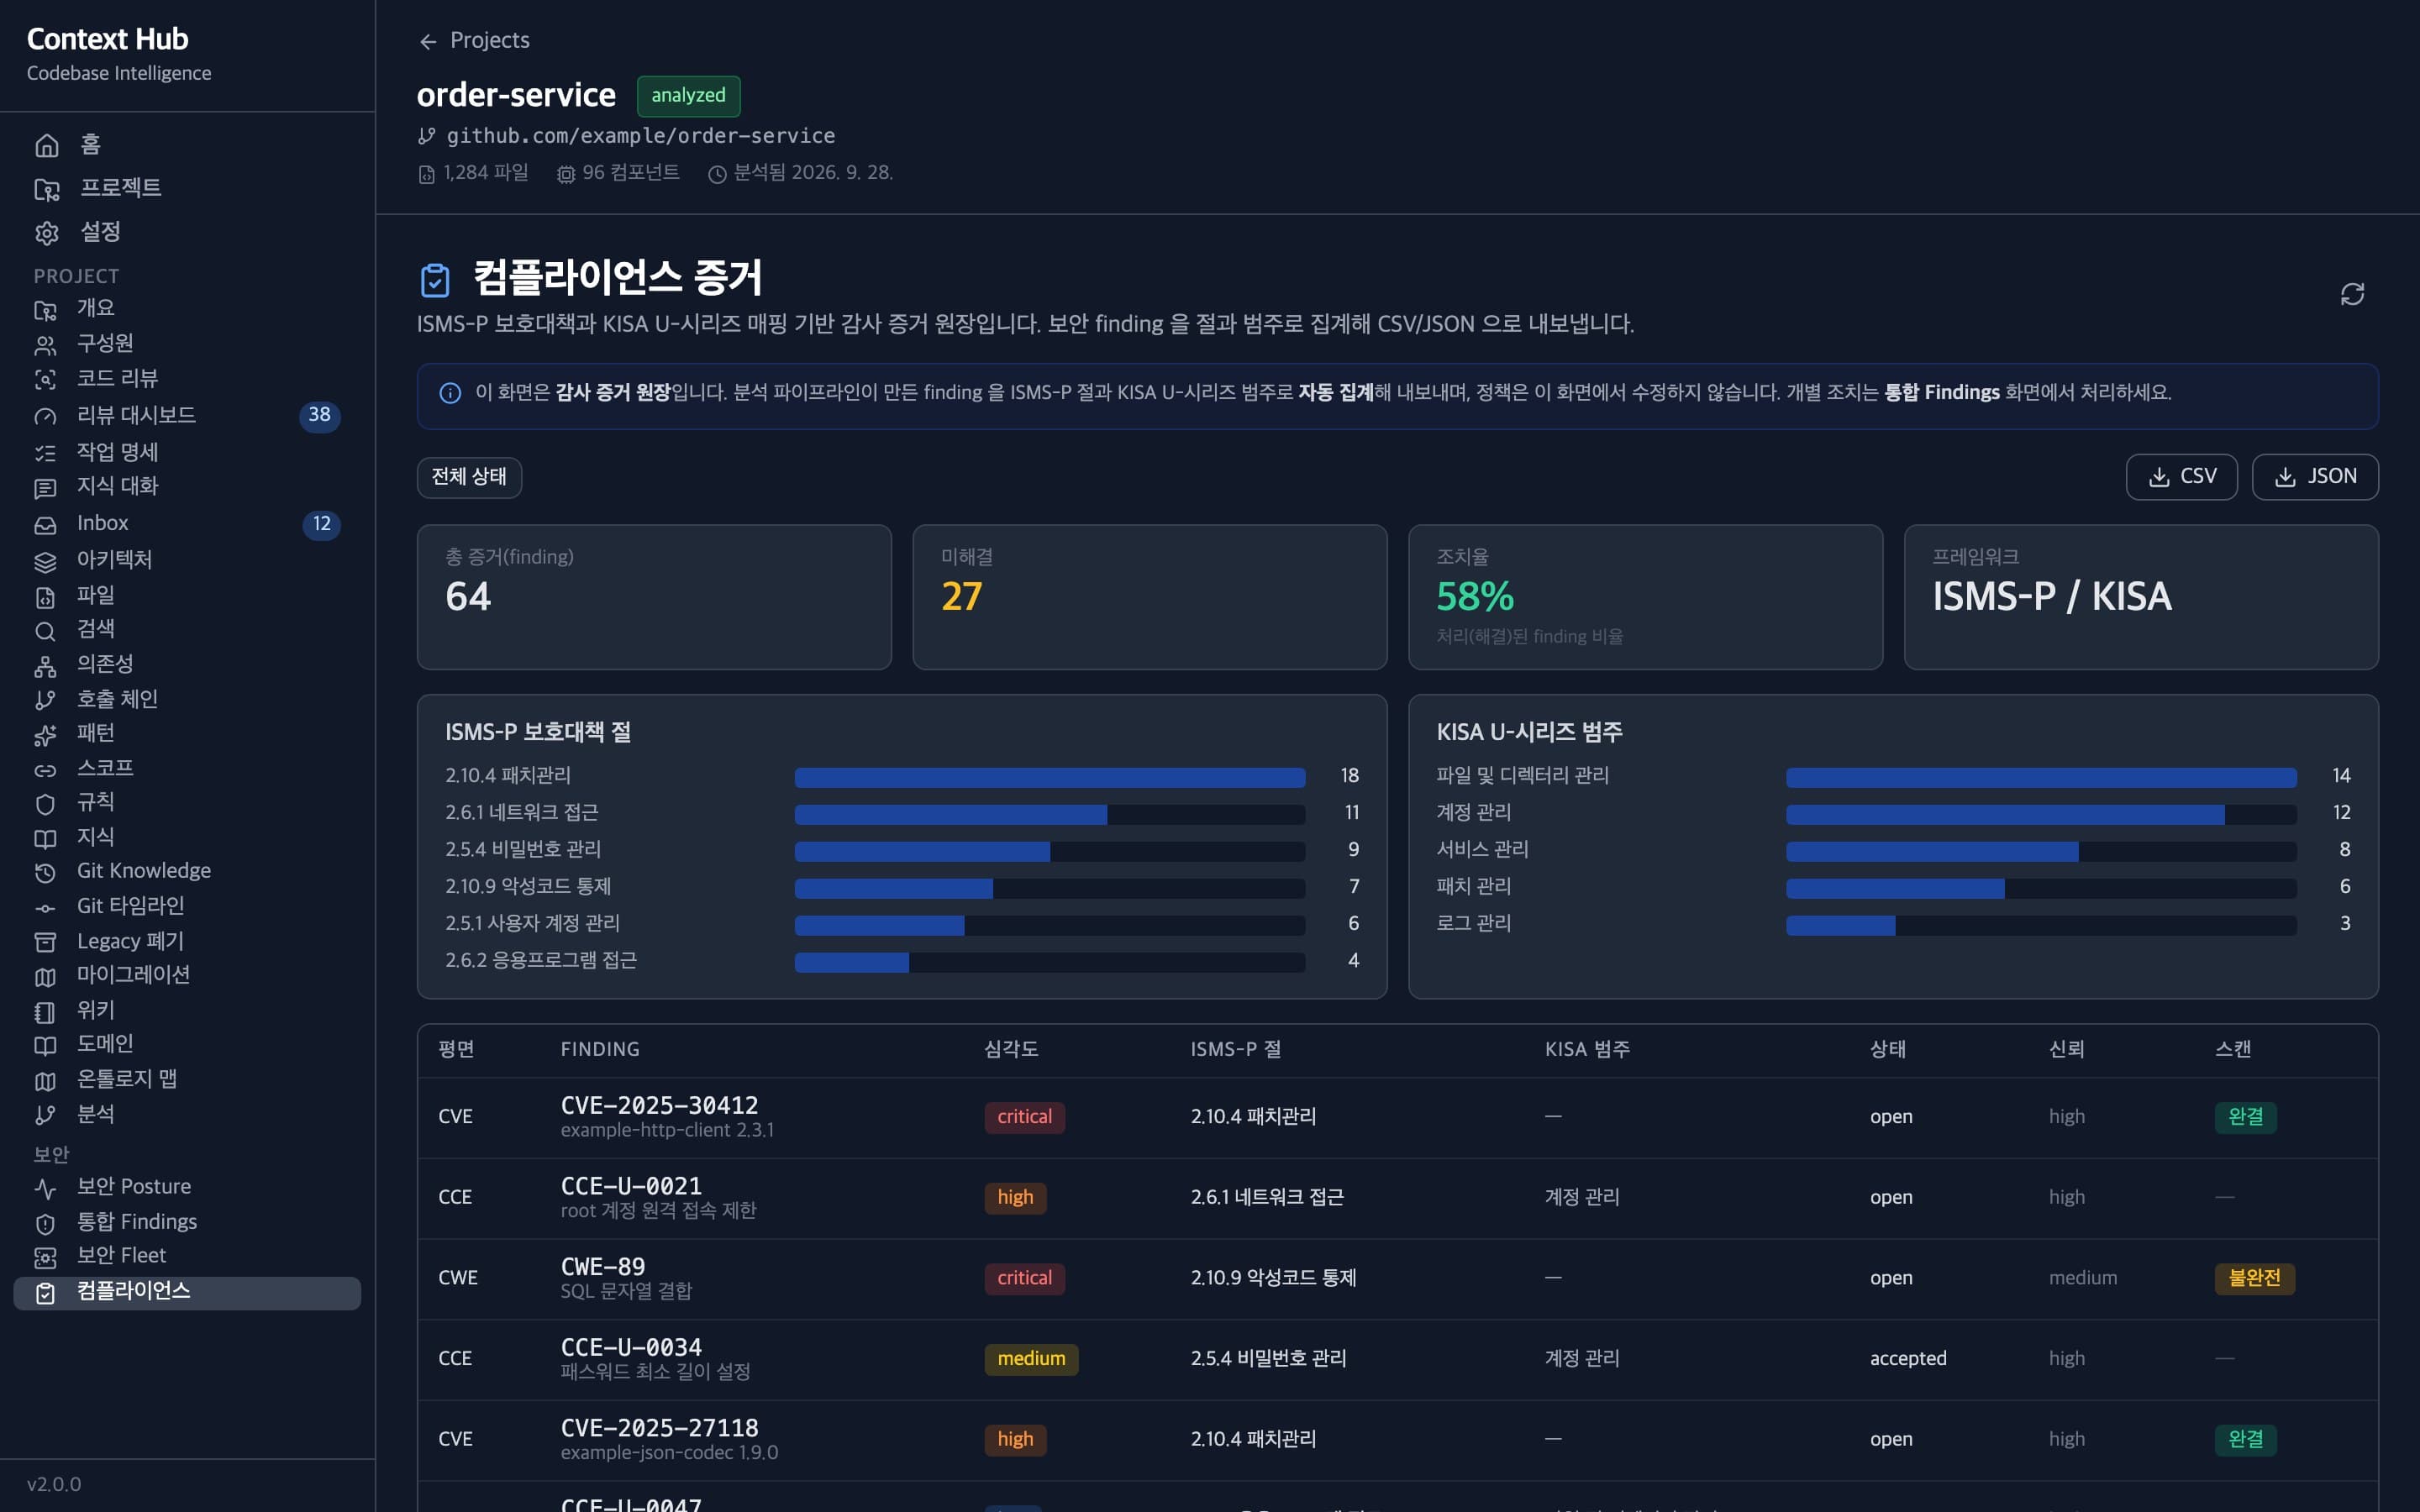Click the 미해결 27 summary card
The height and width of the screenshot is (1512, 2420).
[1149, 597]
